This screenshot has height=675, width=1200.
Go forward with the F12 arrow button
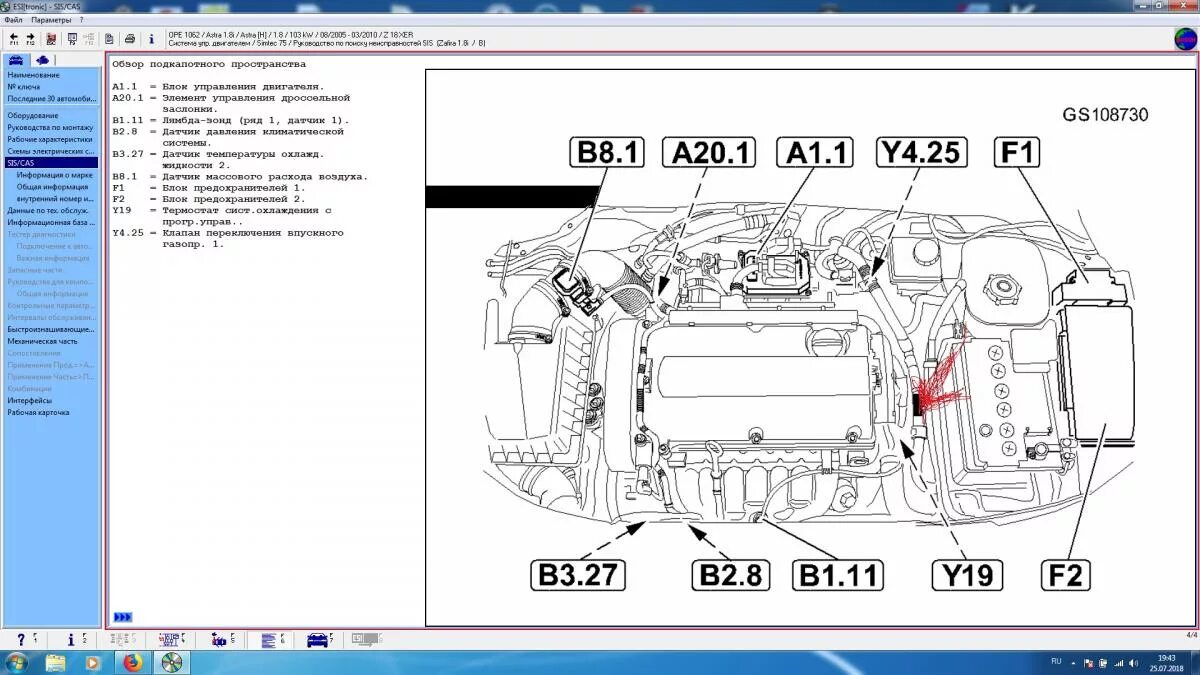[30, 39]
